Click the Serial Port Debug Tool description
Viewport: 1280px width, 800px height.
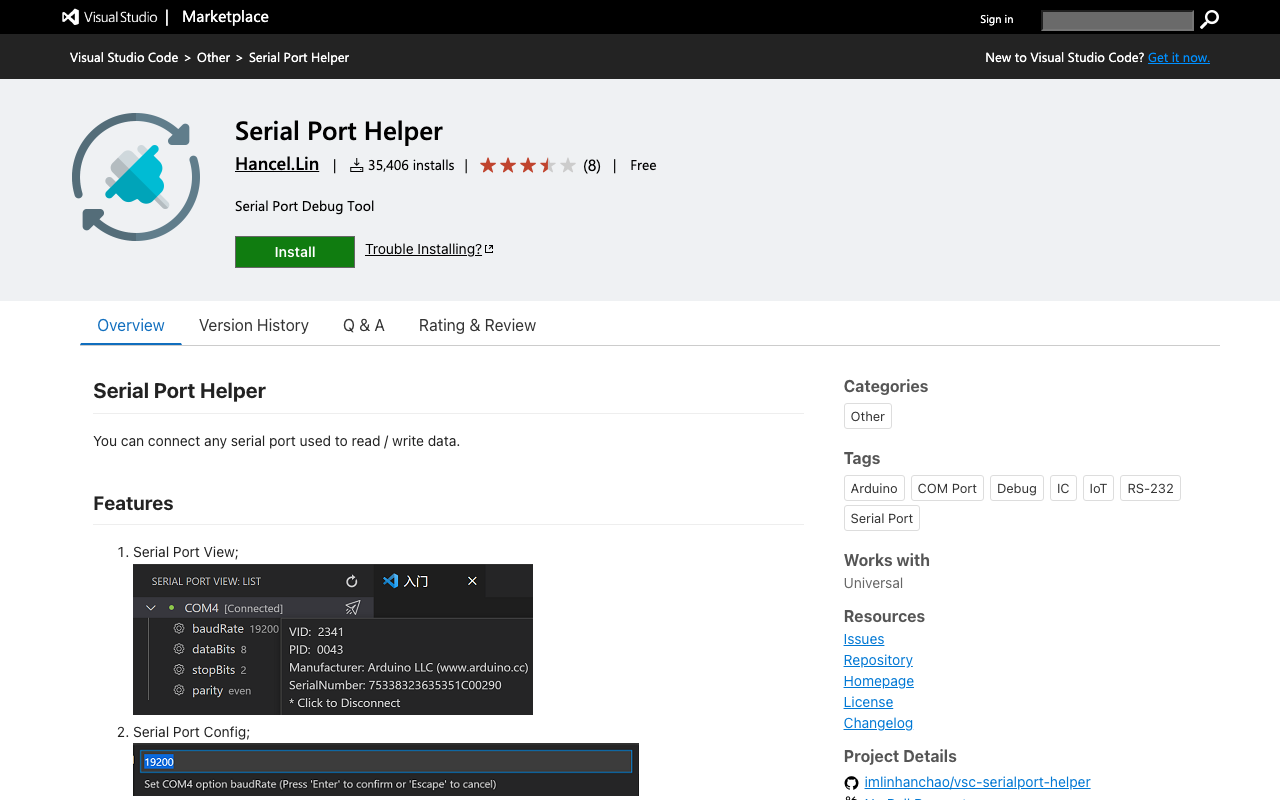click(x=305, y=206)
